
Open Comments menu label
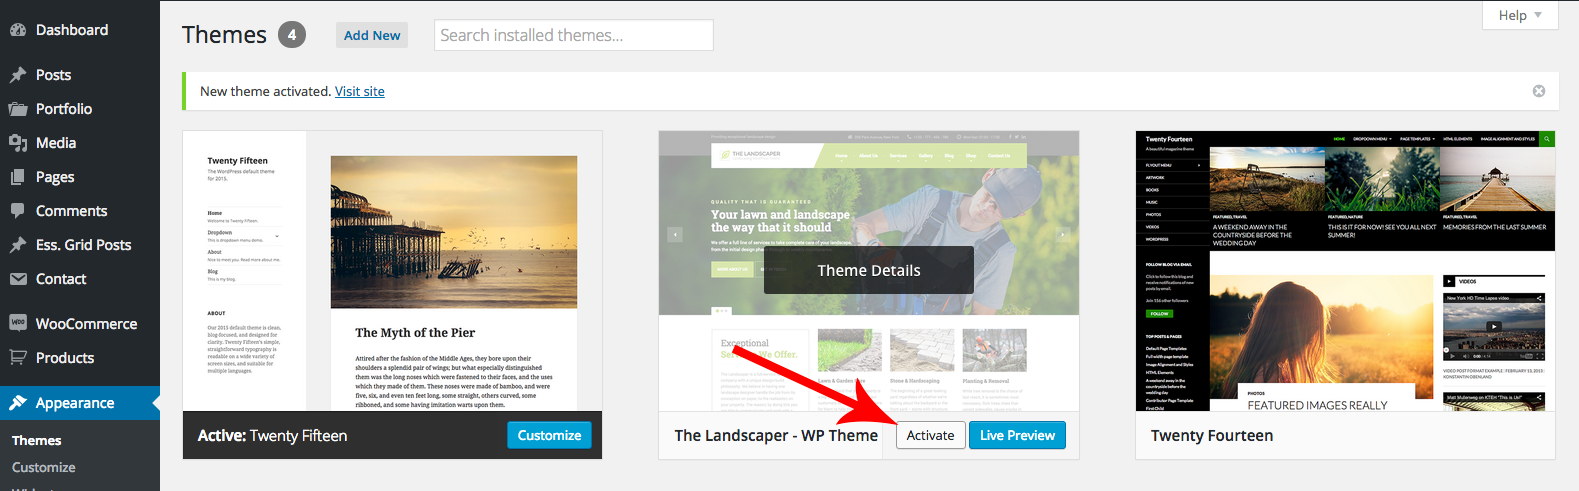tap(71, 211)
